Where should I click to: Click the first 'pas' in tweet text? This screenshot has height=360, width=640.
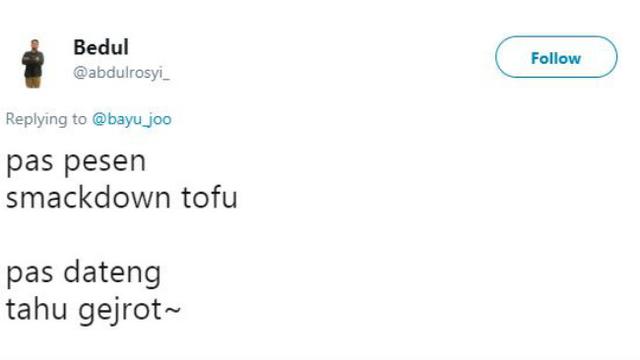tap(29, 162)
